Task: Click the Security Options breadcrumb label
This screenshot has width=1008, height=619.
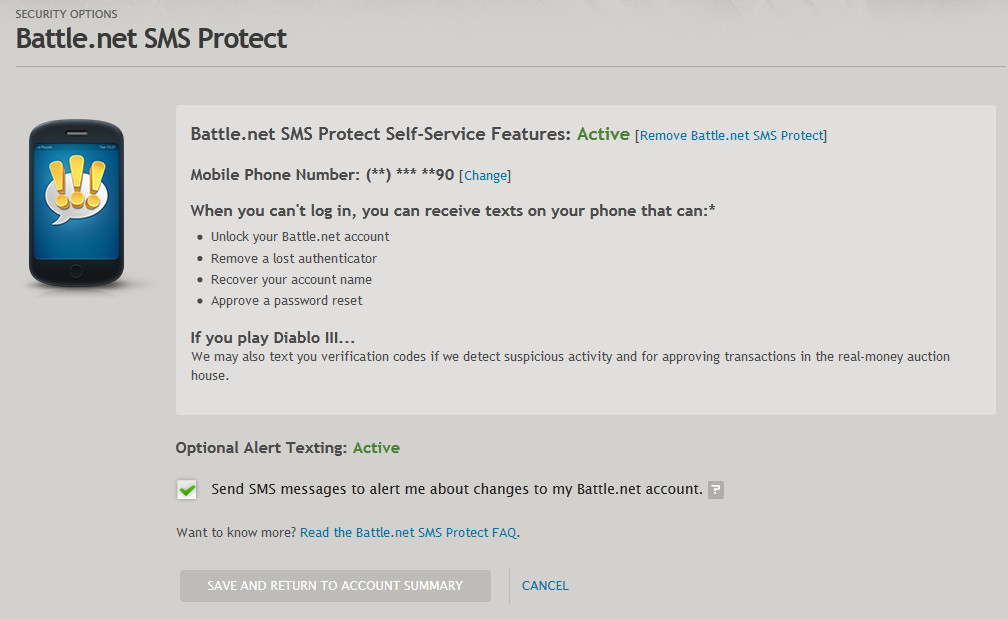Action: (x=66, y=14)
